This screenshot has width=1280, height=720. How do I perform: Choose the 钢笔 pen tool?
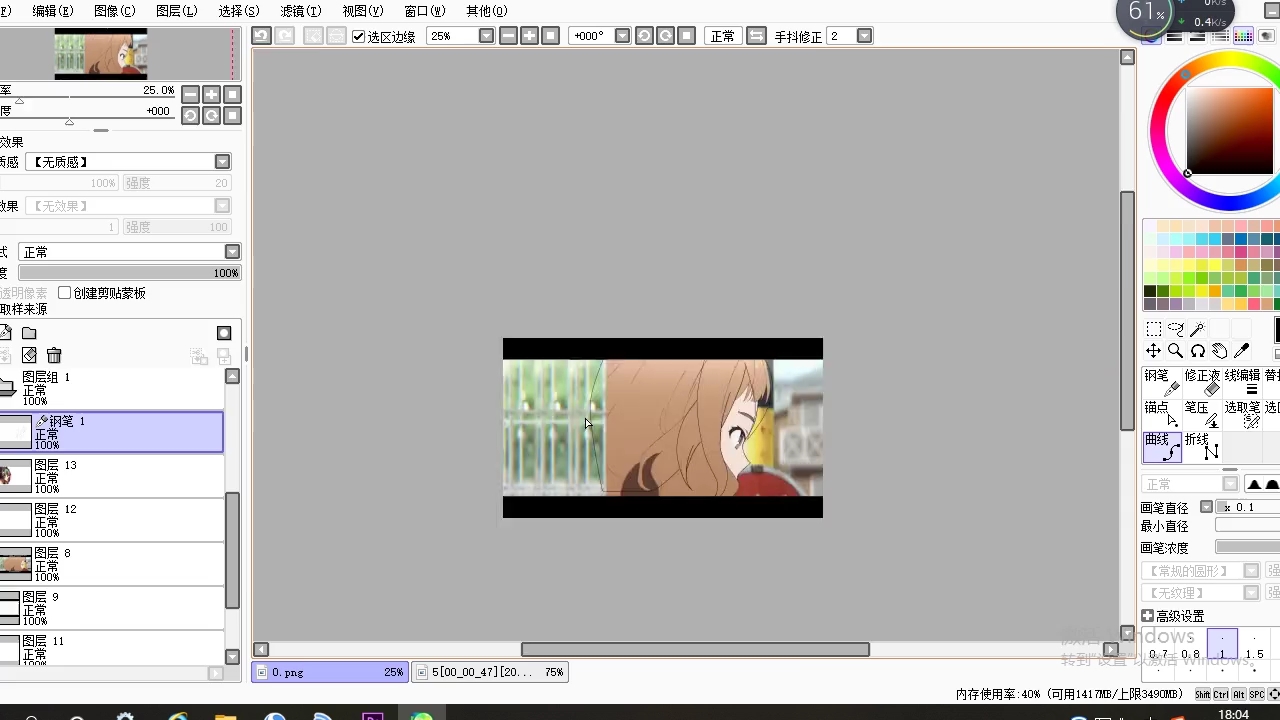pyautogui.click(x=1162, y=382)
